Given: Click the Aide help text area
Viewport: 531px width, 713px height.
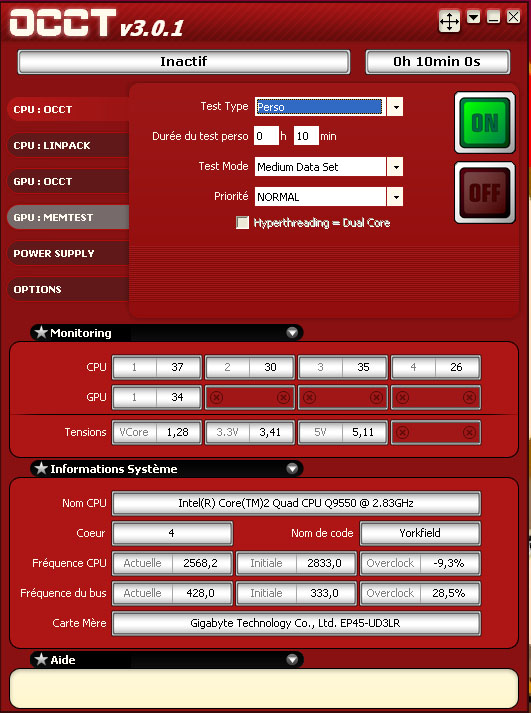Looking at the screenshot, I should coord(264,689).
